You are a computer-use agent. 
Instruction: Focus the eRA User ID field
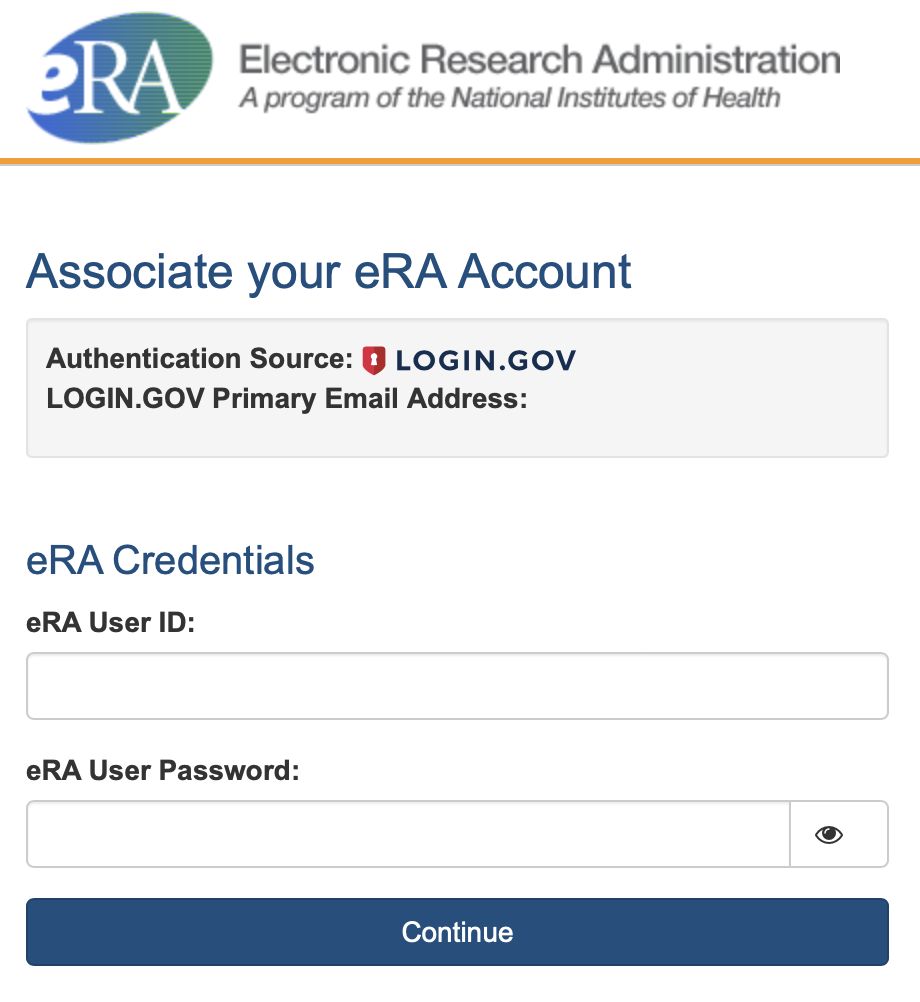pyautogui.click(x=457, y=686)
